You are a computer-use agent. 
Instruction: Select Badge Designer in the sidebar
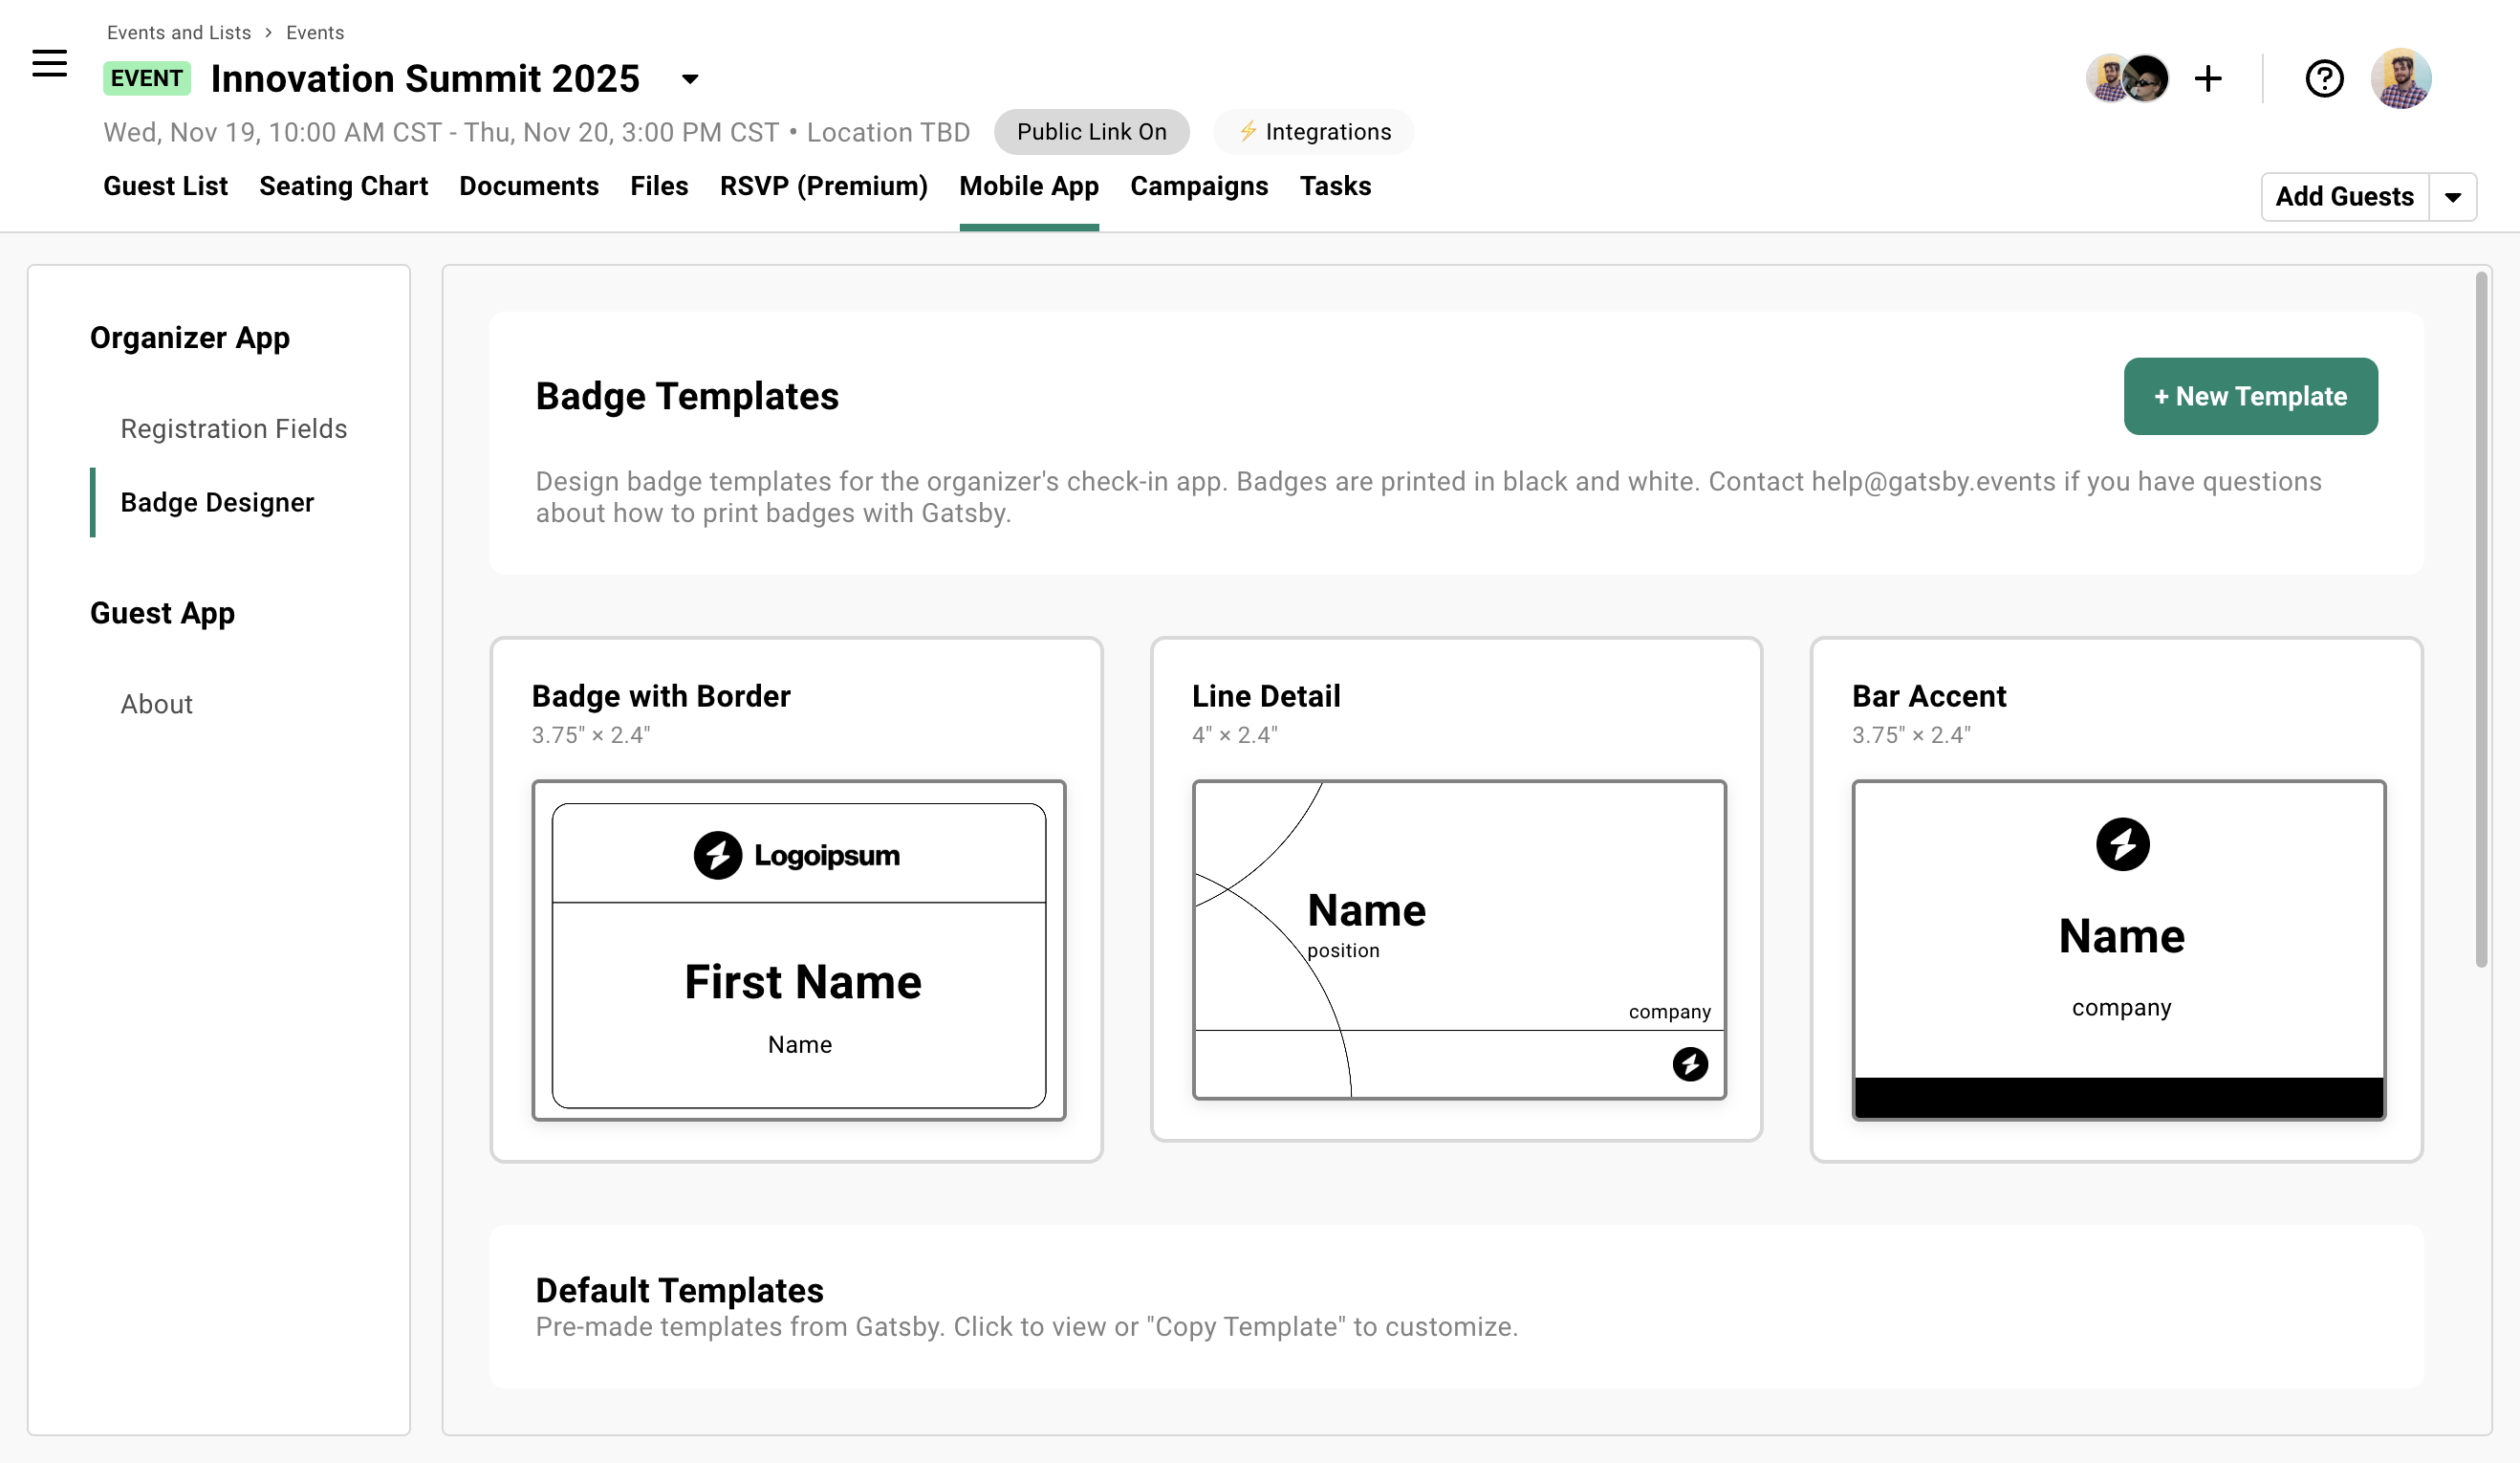pyautogui.click(x=217, y=502)
